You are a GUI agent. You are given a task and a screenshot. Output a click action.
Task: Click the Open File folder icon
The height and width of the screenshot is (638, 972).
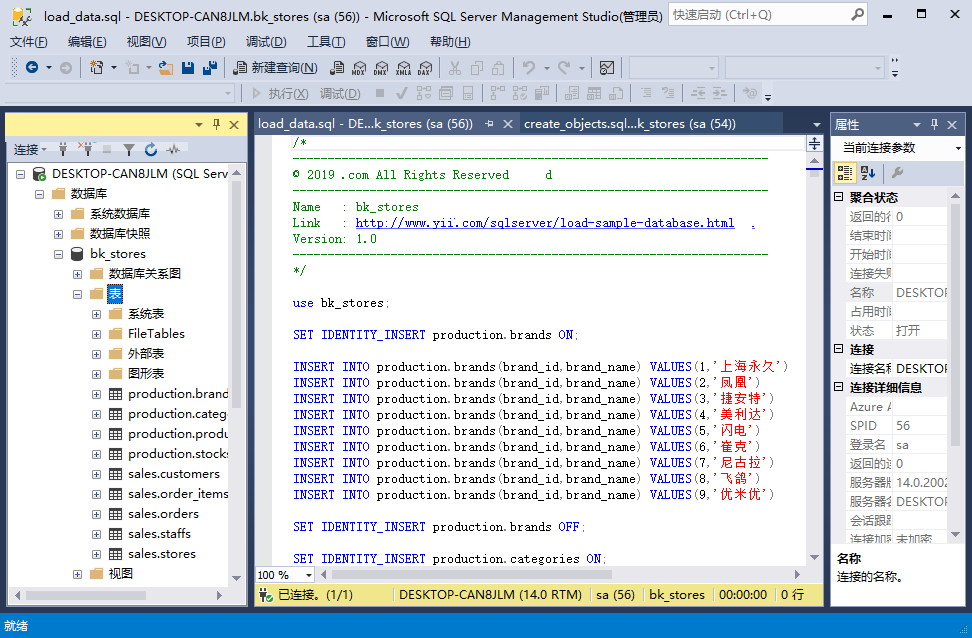click(x=166, y=67)
